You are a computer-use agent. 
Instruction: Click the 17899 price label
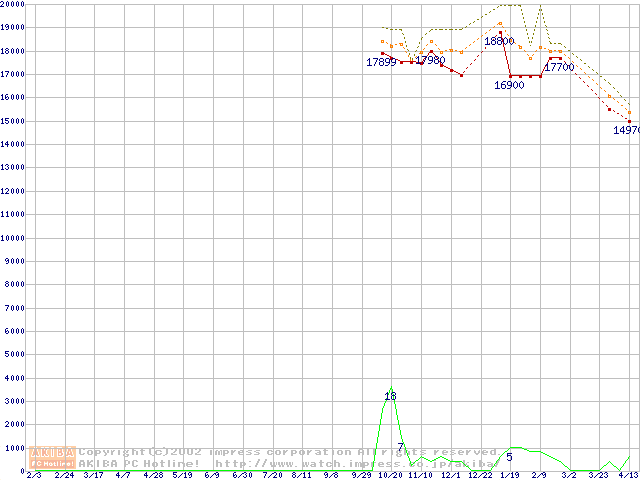tap(381, 63)
